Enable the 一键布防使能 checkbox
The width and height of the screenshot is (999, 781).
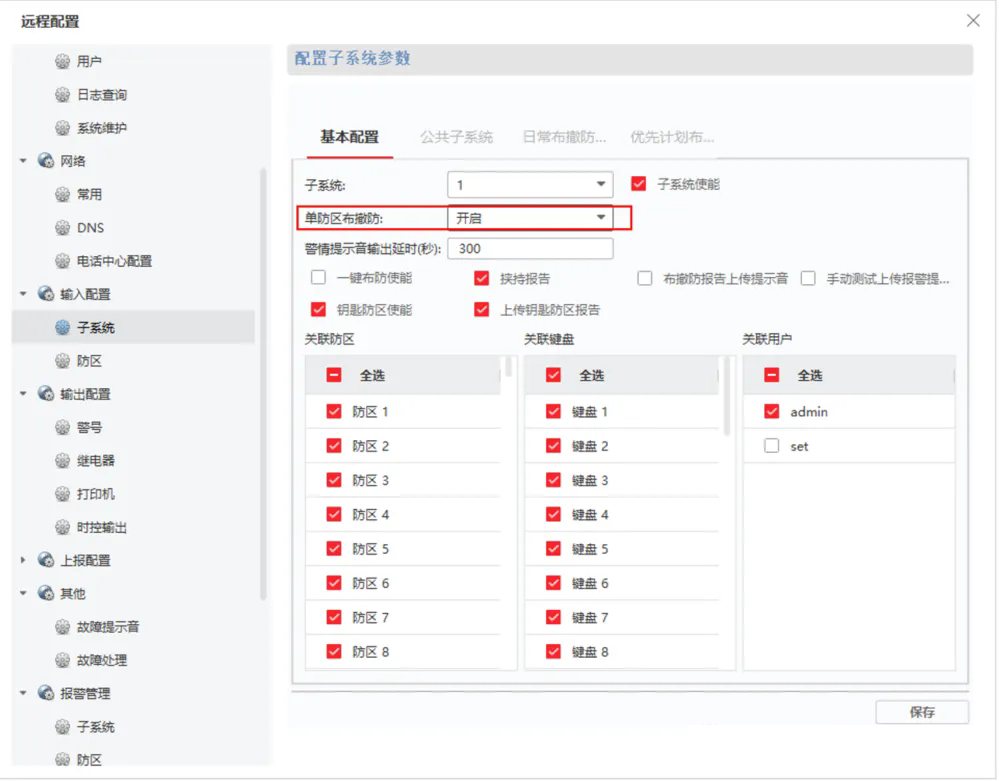click(x=319, y=279)
